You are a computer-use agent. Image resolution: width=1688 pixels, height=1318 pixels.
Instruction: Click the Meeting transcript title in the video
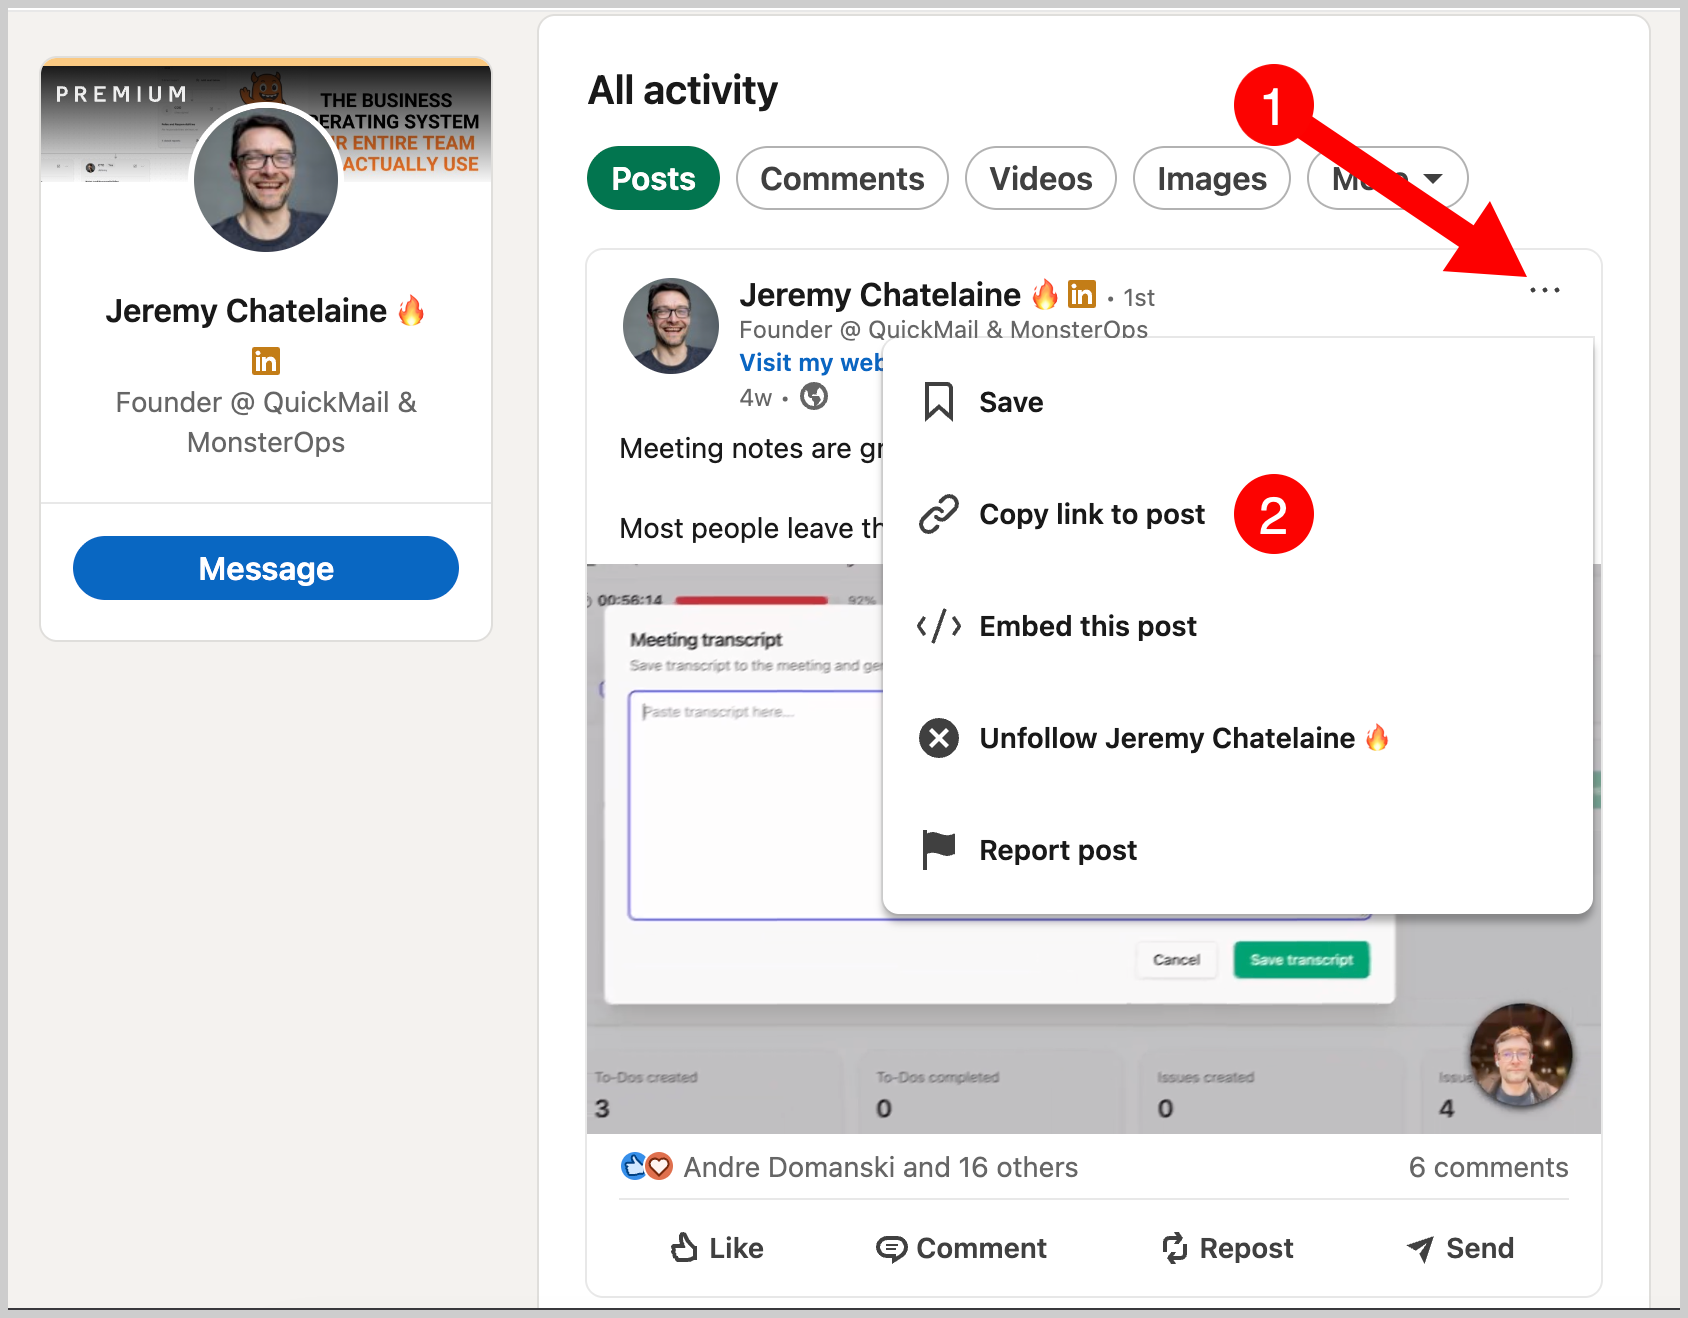click(706, 640)
